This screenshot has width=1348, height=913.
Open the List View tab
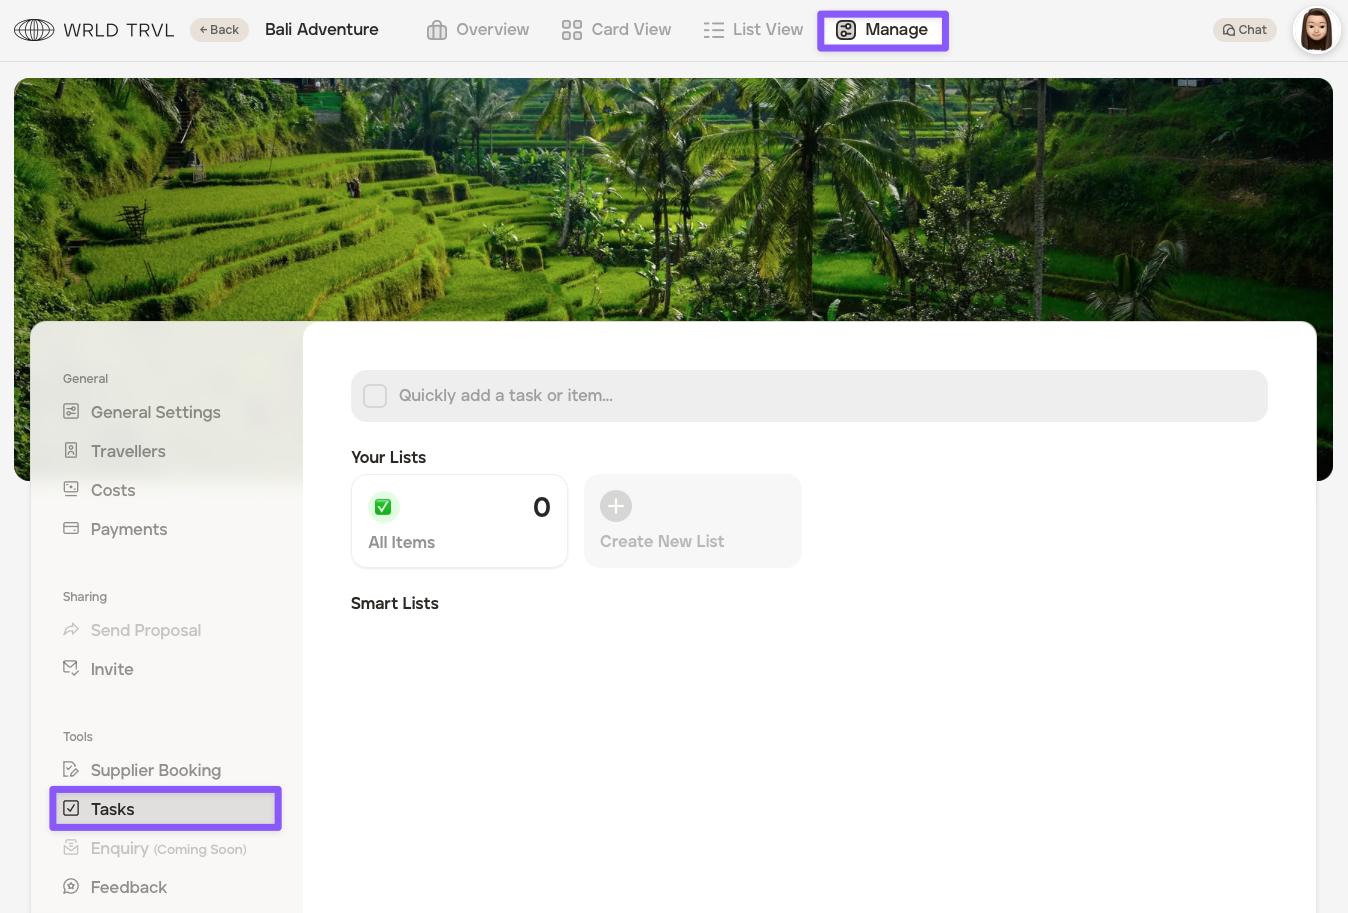(x=753, y=30)
